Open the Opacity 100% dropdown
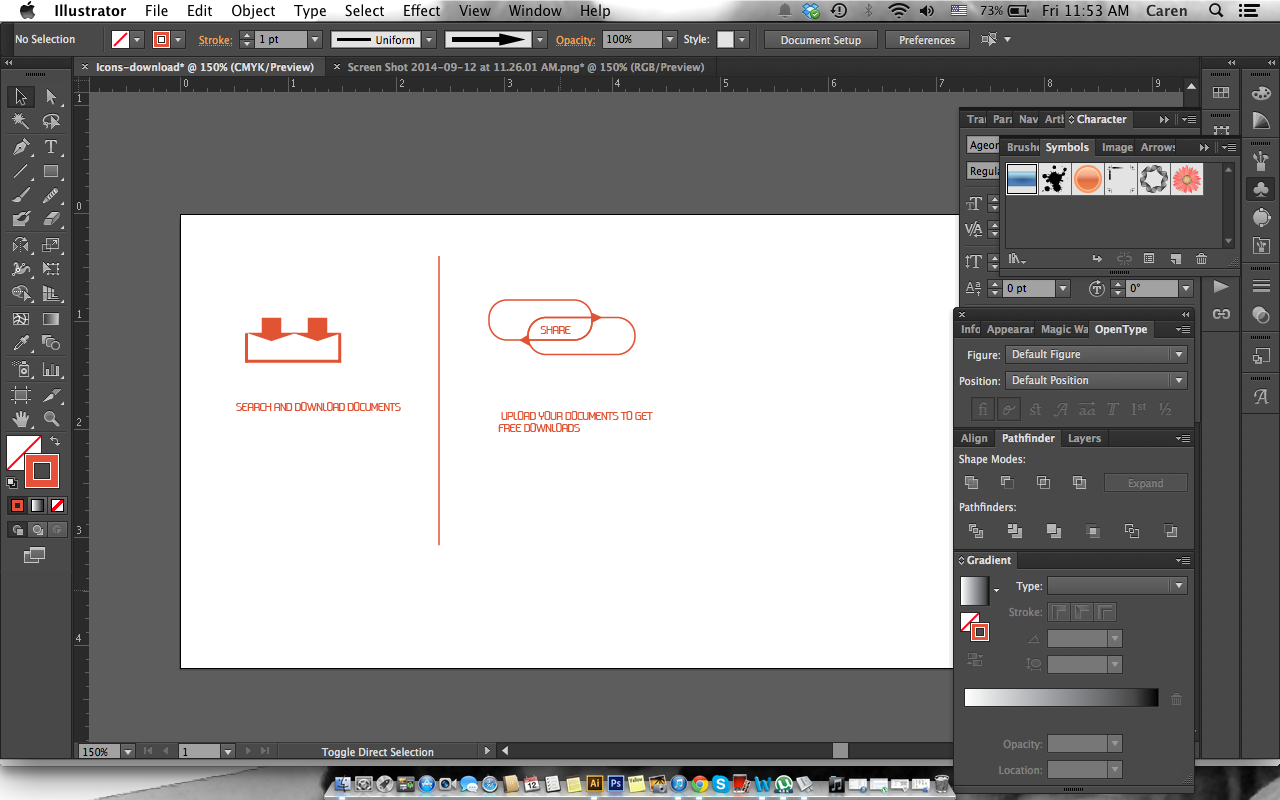This screenshot has height=800, width=1280. (x=669, y=40)
